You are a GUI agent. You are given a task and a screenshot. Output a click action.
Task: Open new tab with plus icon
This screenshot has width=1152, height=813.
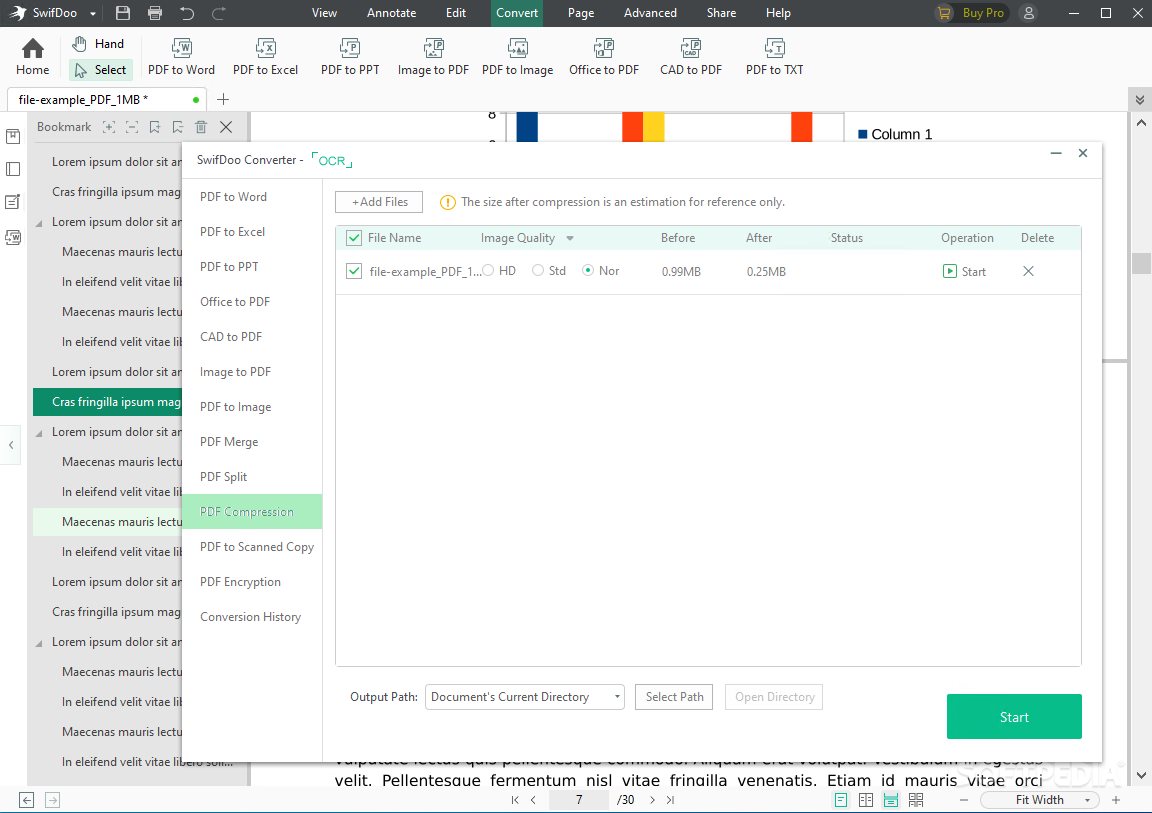click(x=223, y=99)
